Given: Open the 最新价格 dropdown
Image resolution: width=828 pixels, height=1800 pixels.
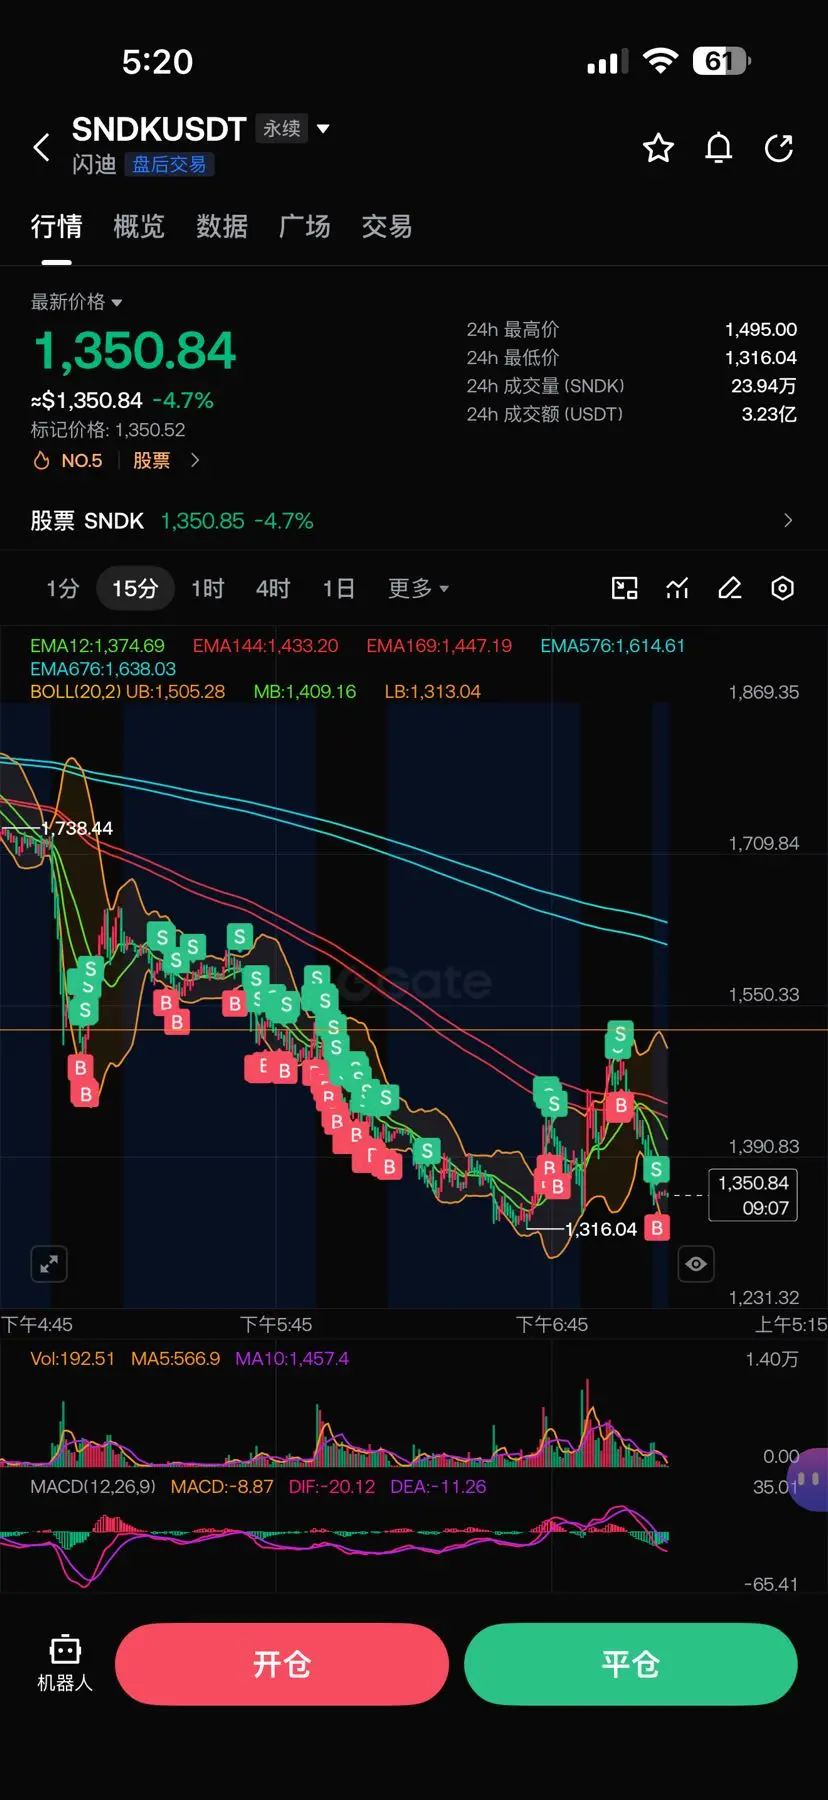Looking at the screenshot, I should (76, 302).
